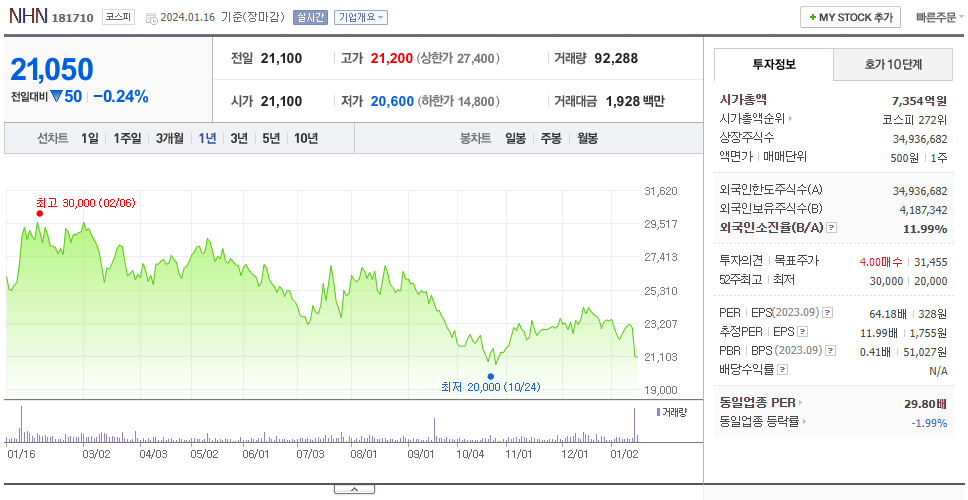Click the 거래량 legend in volume chart

pos(673,412)
